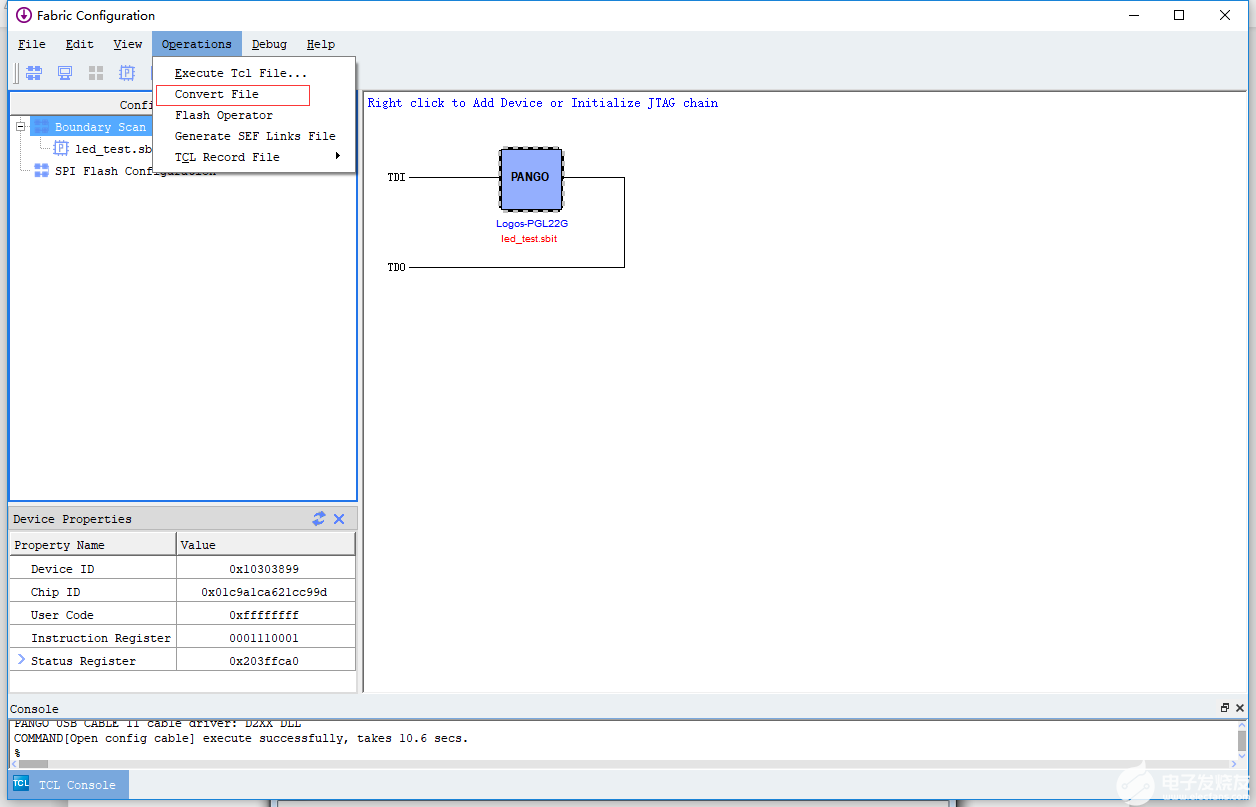Click the TCL icon on the console tab
This screenshot has height=807, width=1256.
tap(21, 784)
